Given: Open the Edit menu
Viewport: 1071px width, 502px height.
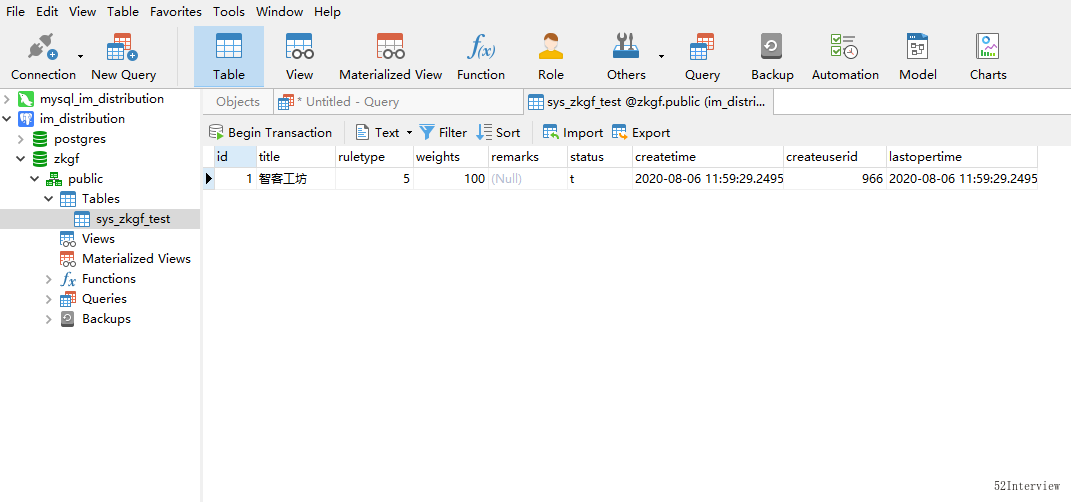Looking at the screenshot, I should [47, 12].
